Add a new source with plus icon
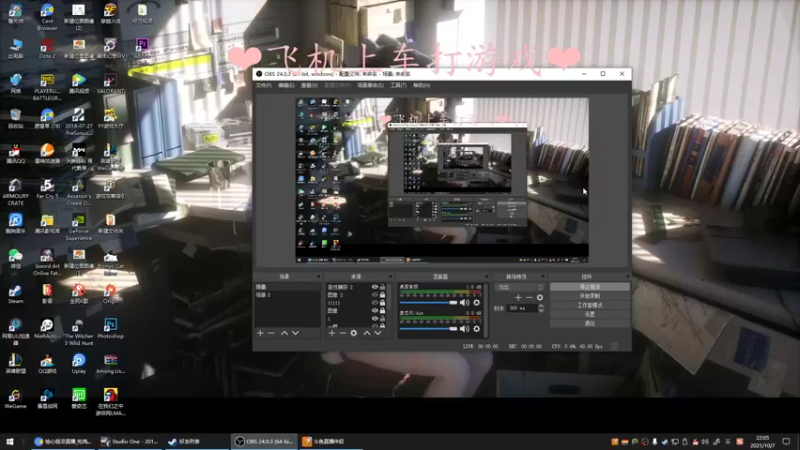800x450 pixels. click(332, 333)
